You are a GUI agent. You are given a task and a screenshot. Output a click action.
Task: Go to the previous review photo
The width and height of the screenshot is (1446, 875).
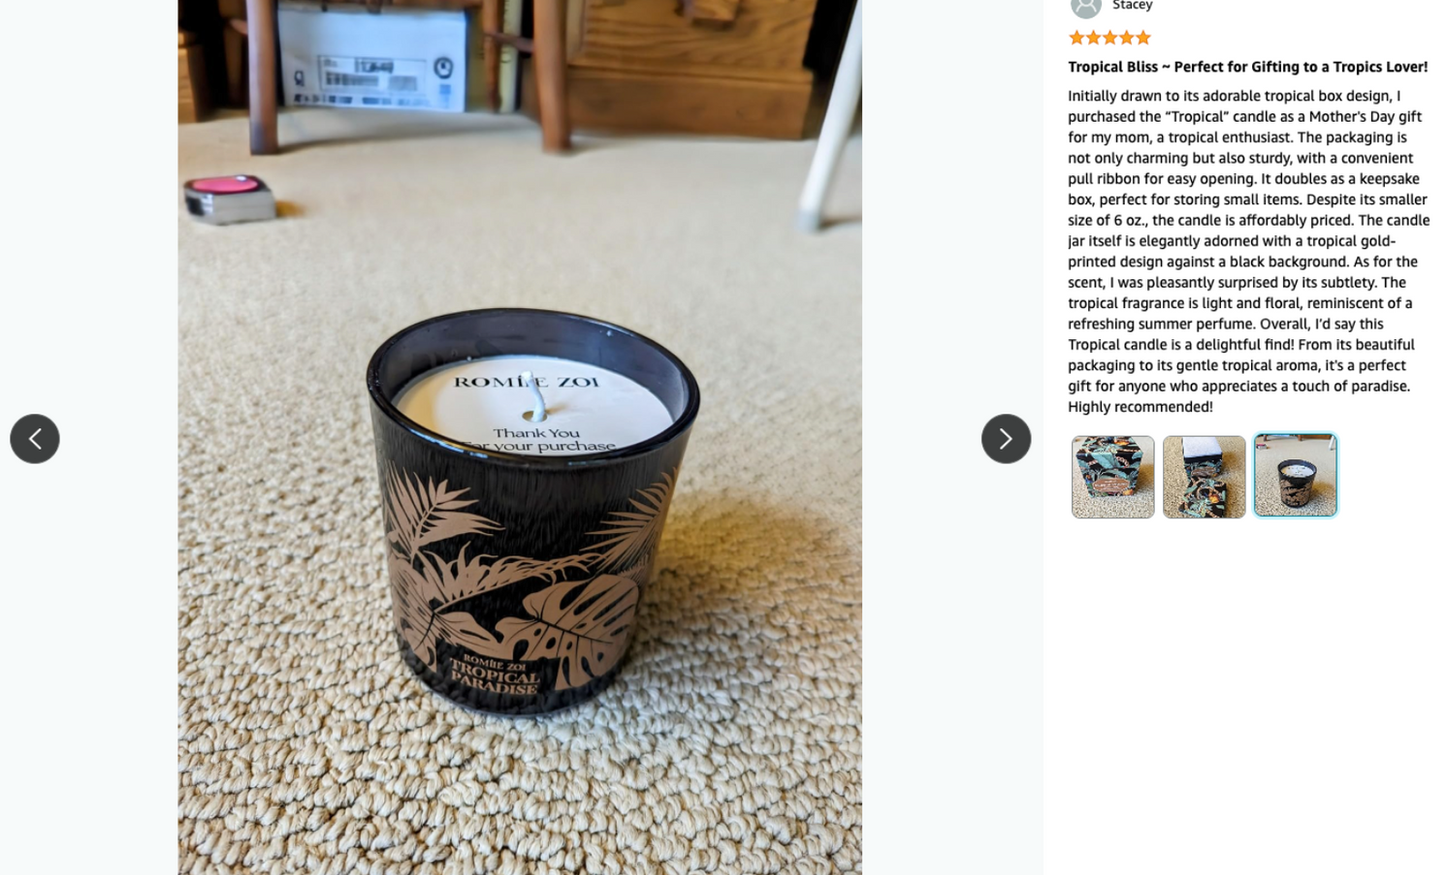[35, 439]
